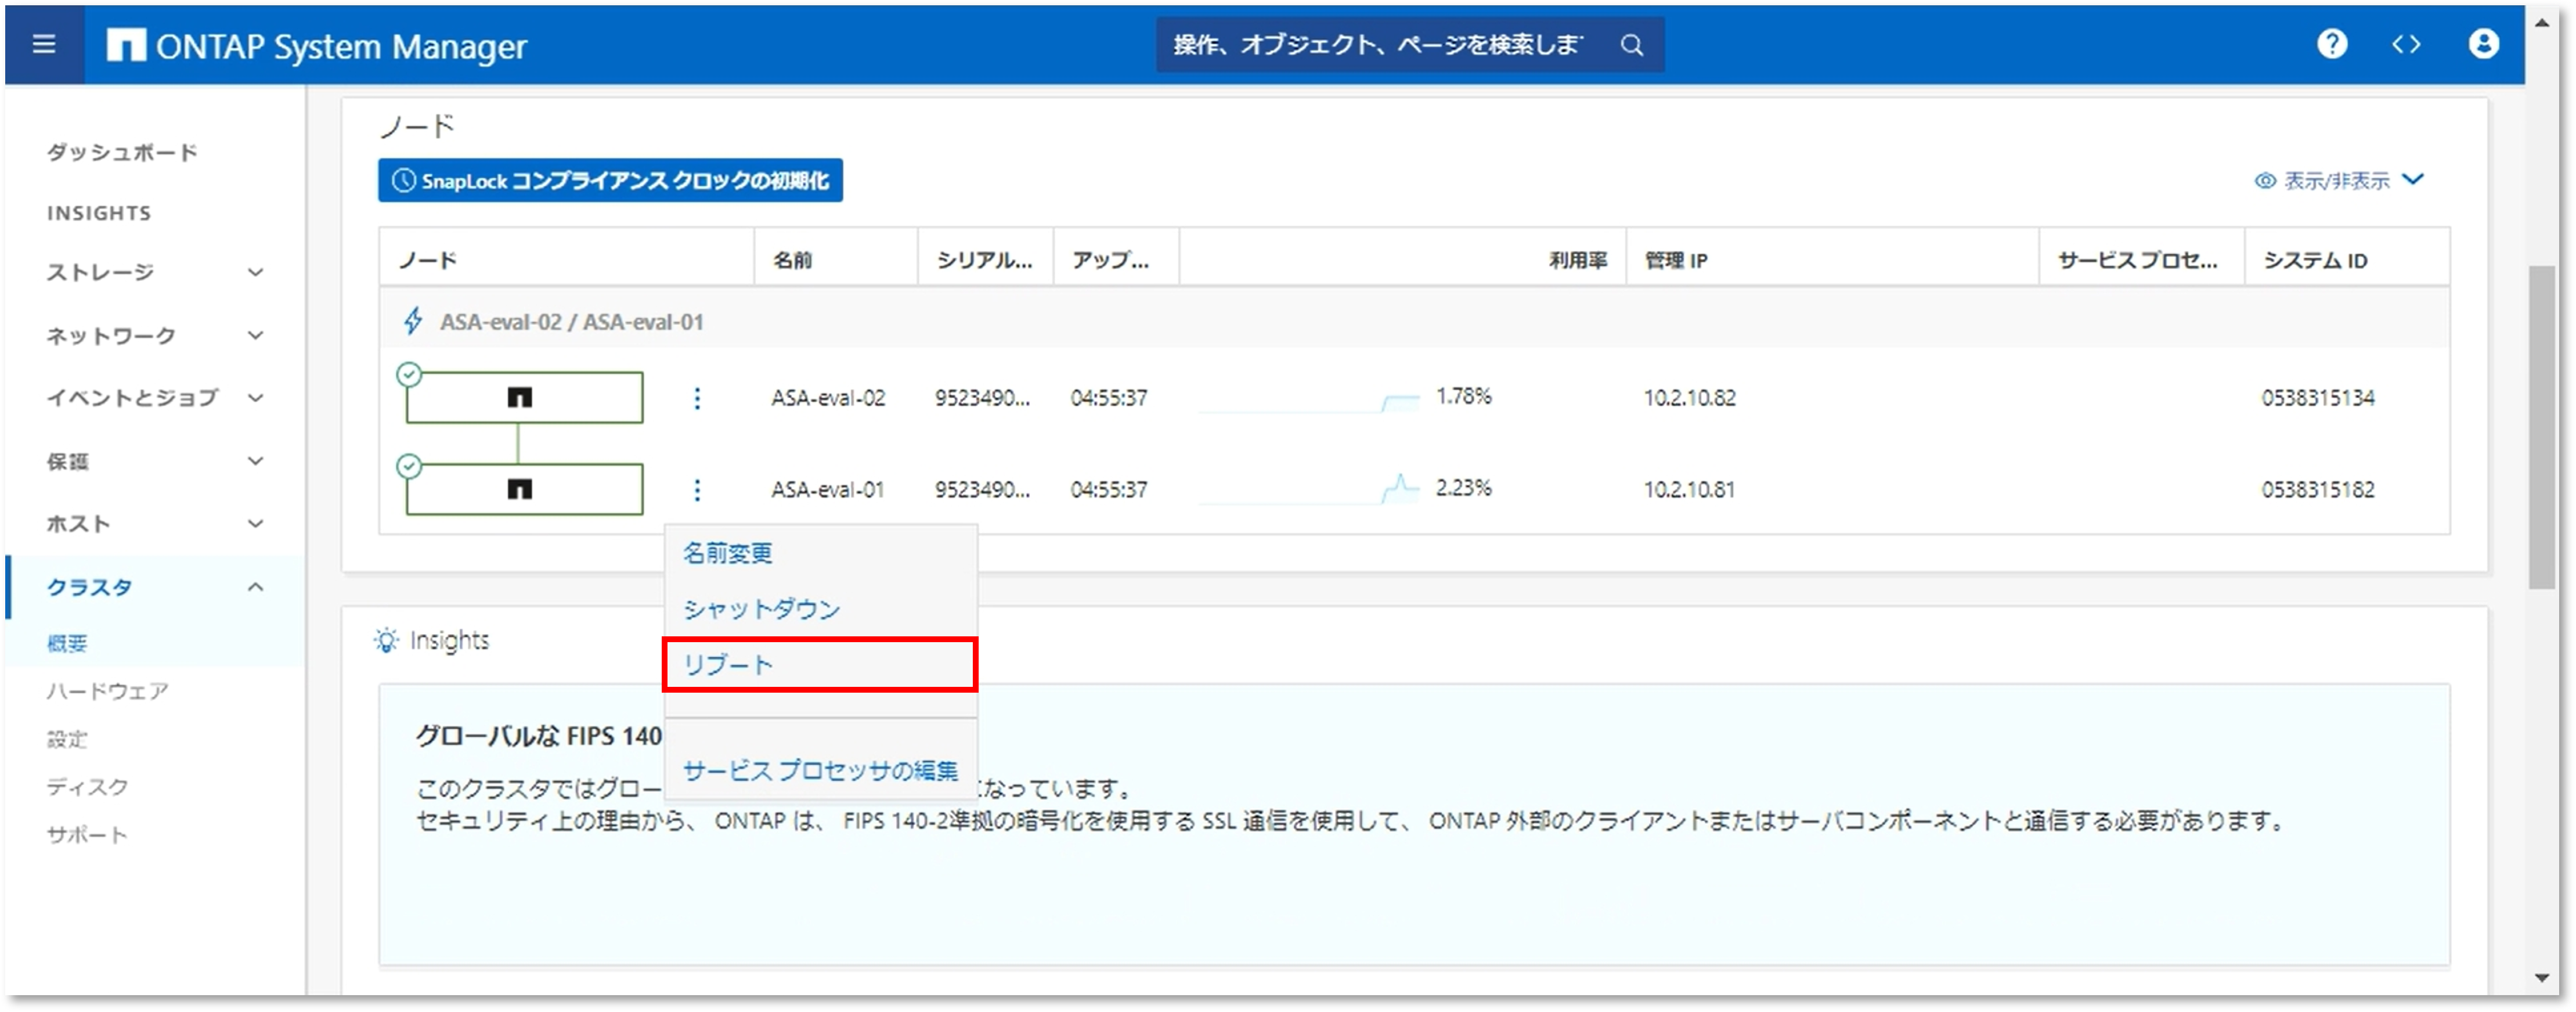Open 設定 under クラスタ
Viewport: 2576px width, 1012px height.
click(67, 739)
